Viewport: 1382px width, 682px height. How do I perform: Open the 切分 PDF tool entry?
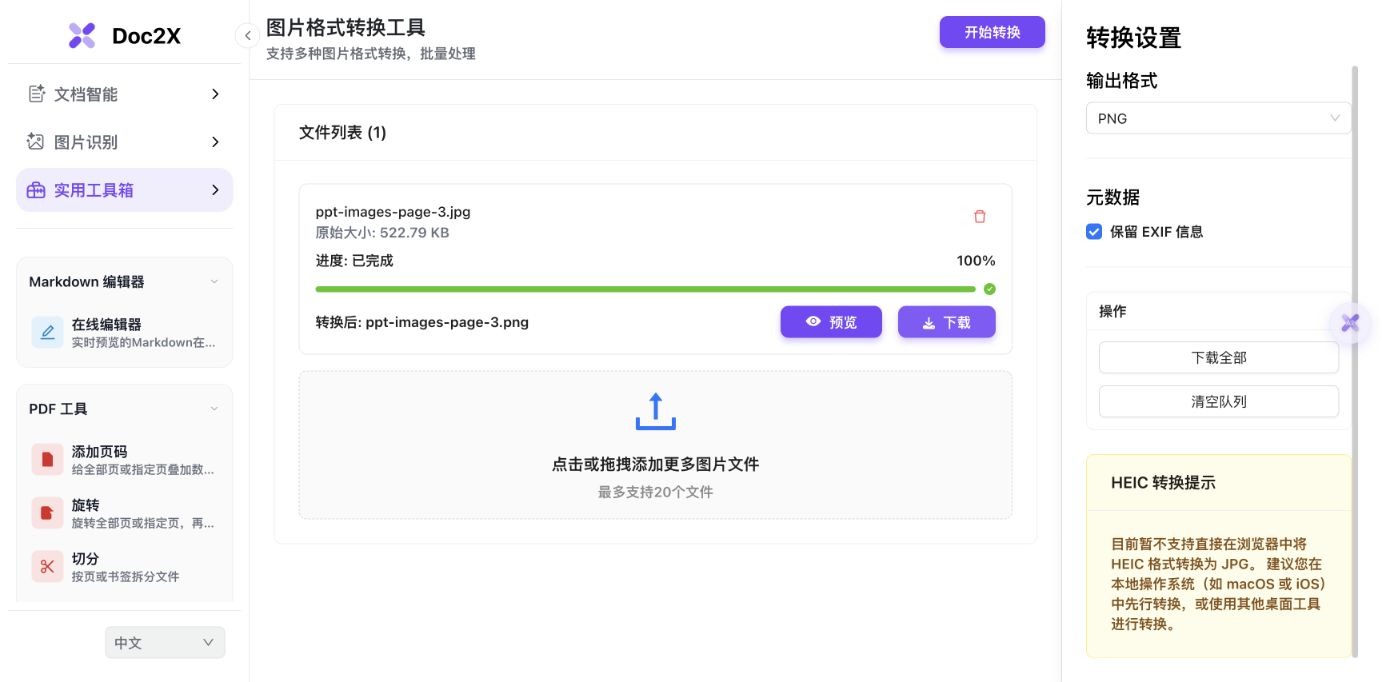[x=124, y=566]
